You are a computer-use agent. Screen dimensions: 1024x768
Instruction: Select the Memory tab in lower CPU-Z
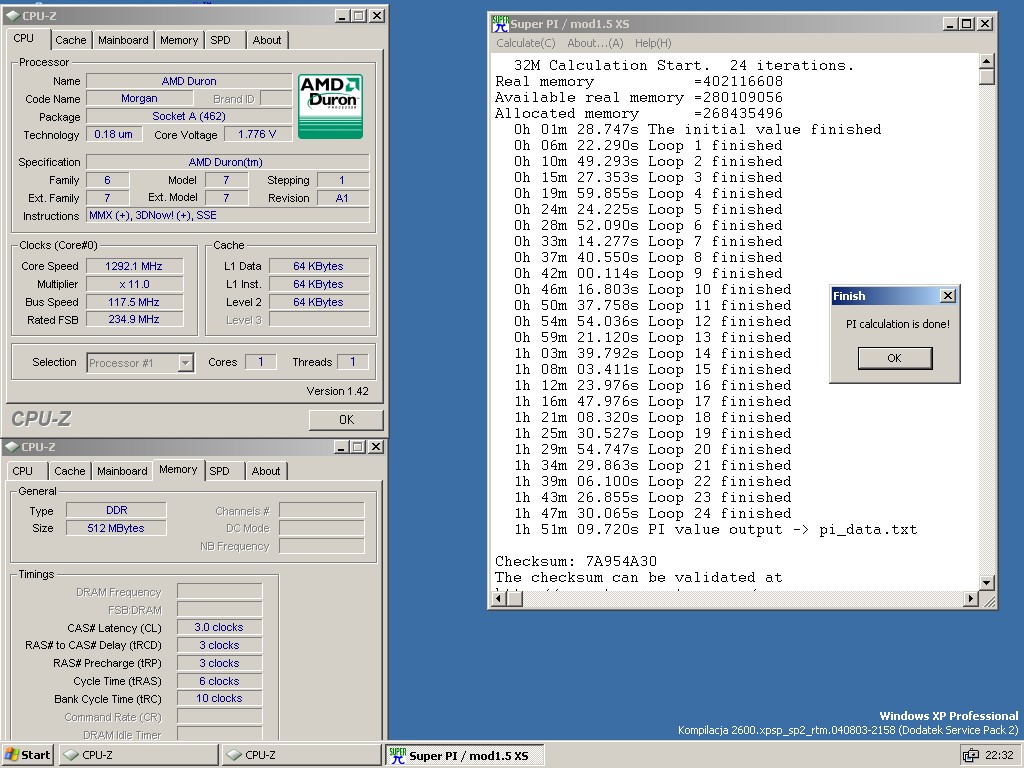(x=178, y=470)
